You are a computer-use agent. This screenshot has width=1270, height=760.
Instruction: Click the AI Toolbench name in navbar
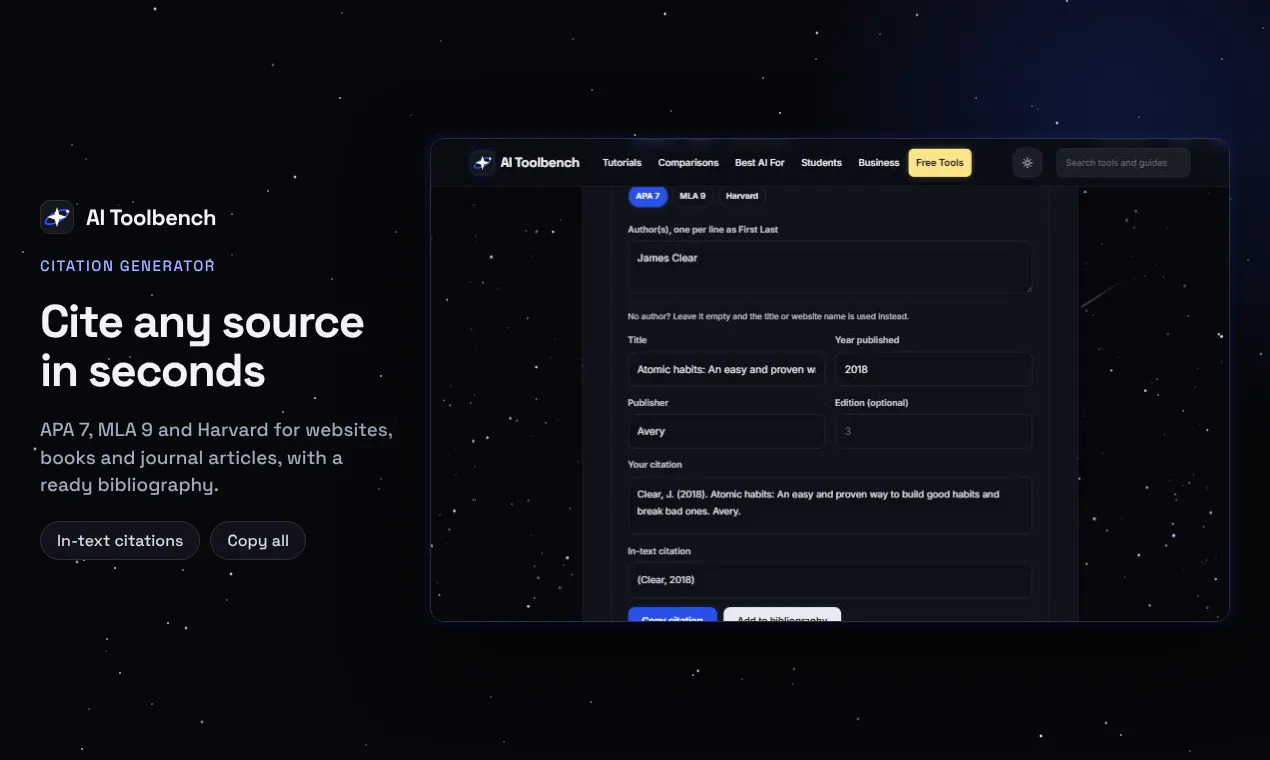[540, 162]
